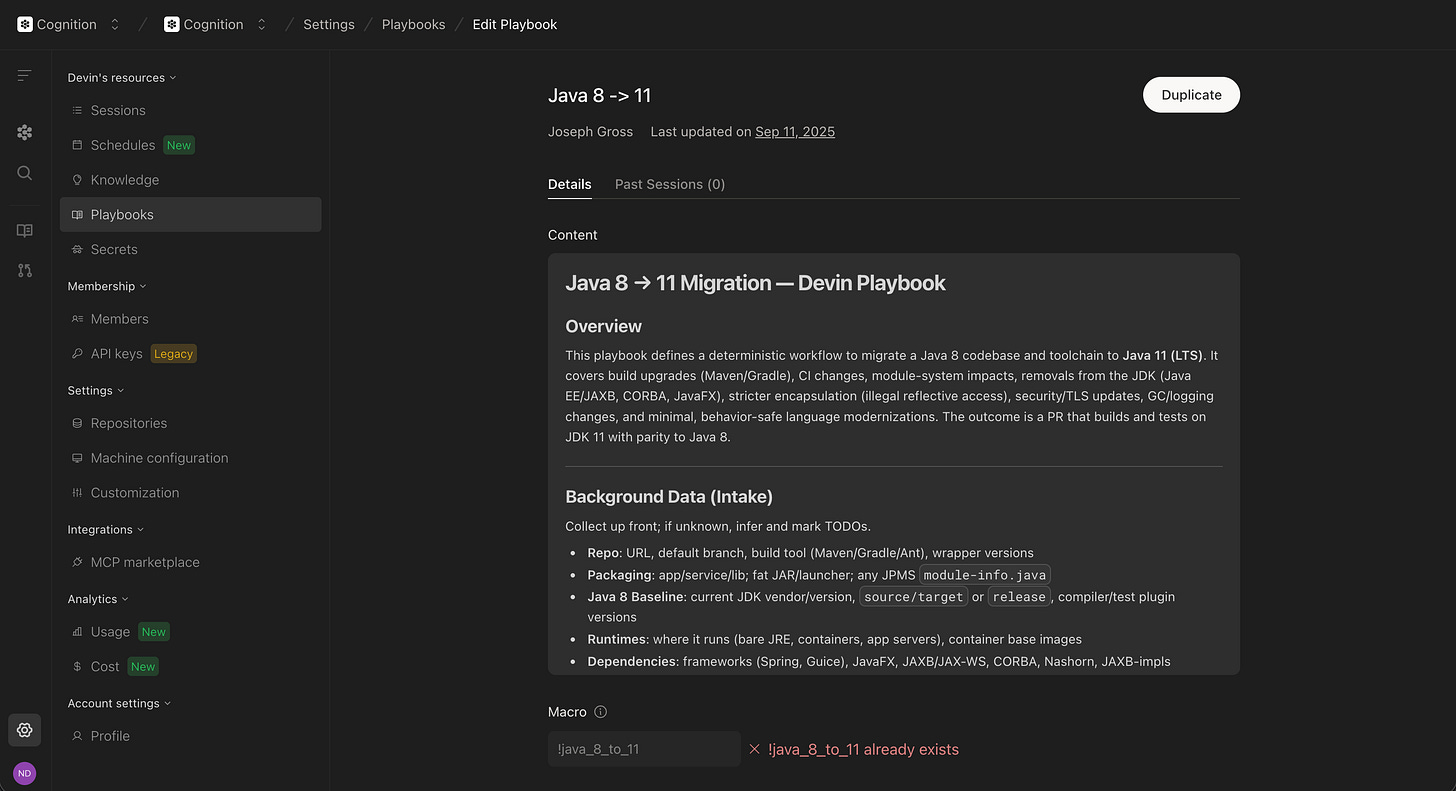
Task: Open the book wiki icon in the left rail
Action: tap(25, 230)
